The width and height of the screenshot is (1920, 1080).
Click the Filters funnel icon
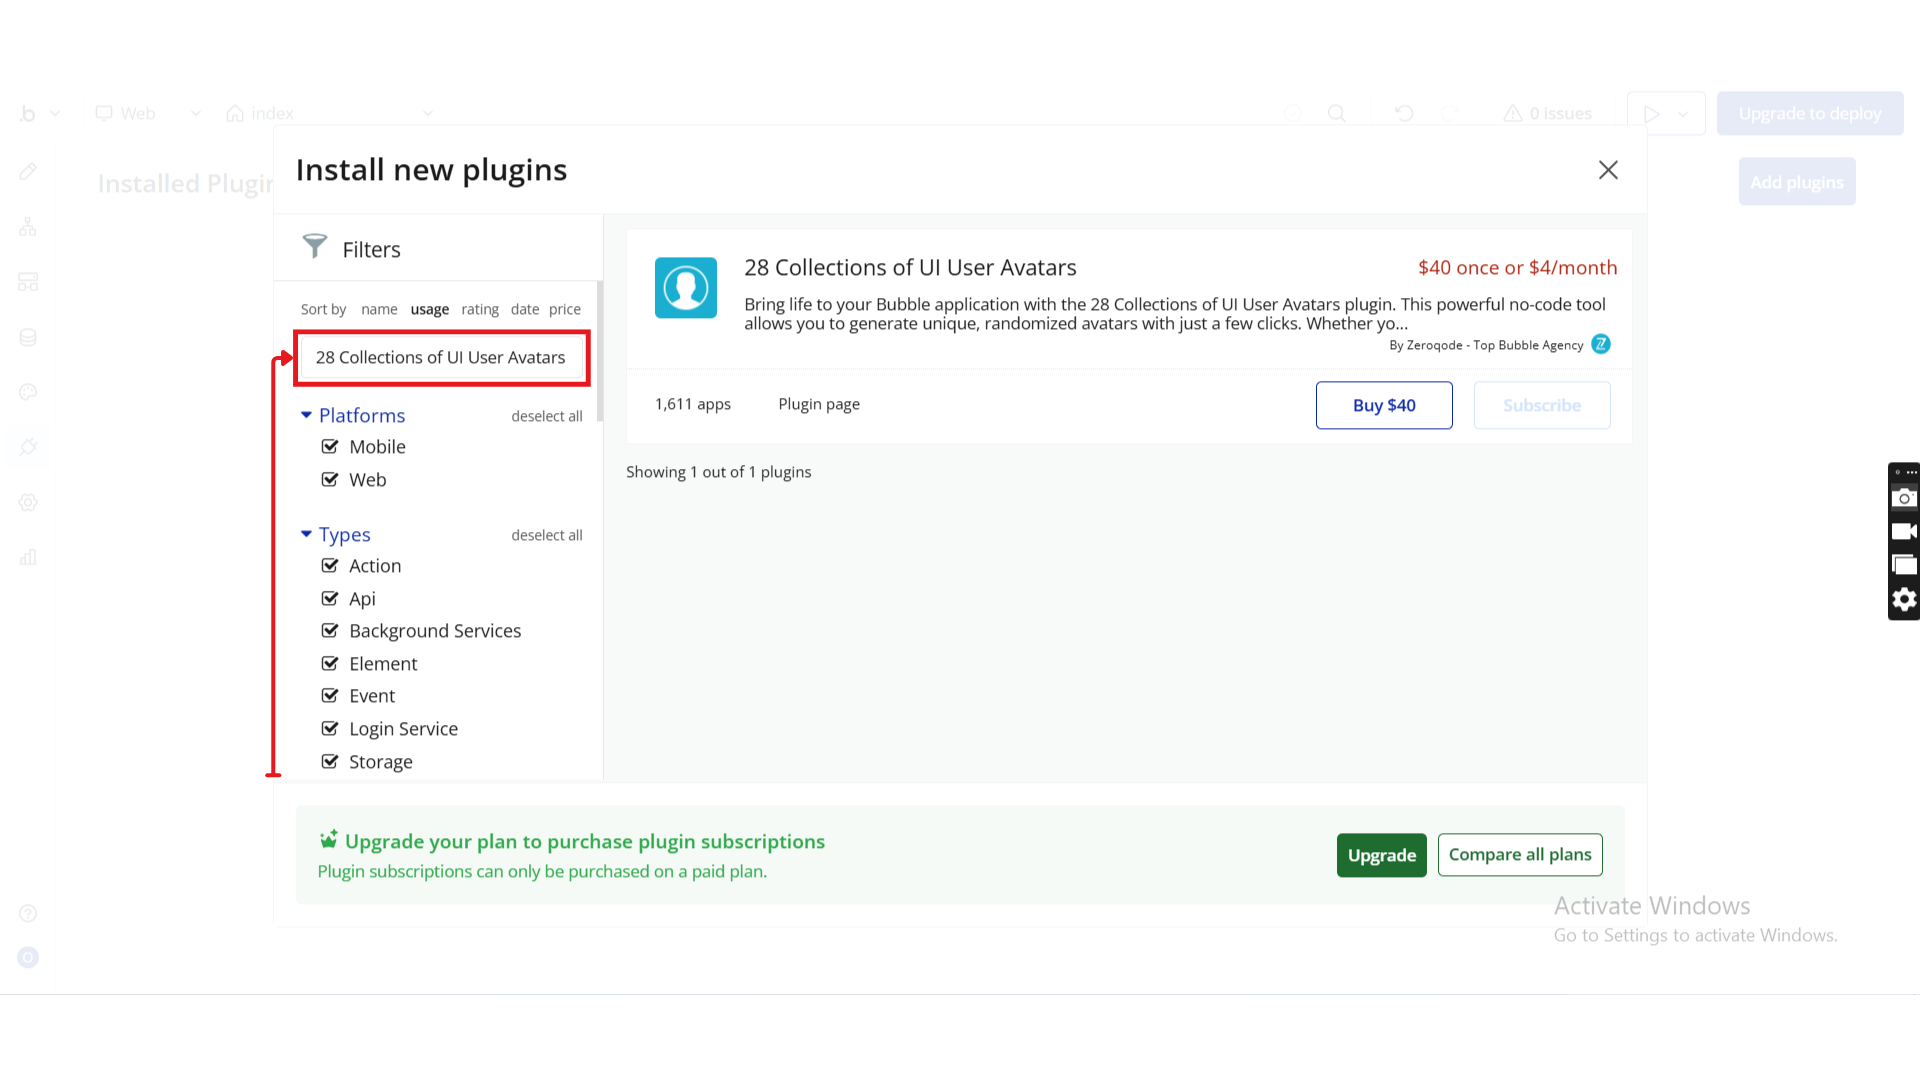pos(315,246)
